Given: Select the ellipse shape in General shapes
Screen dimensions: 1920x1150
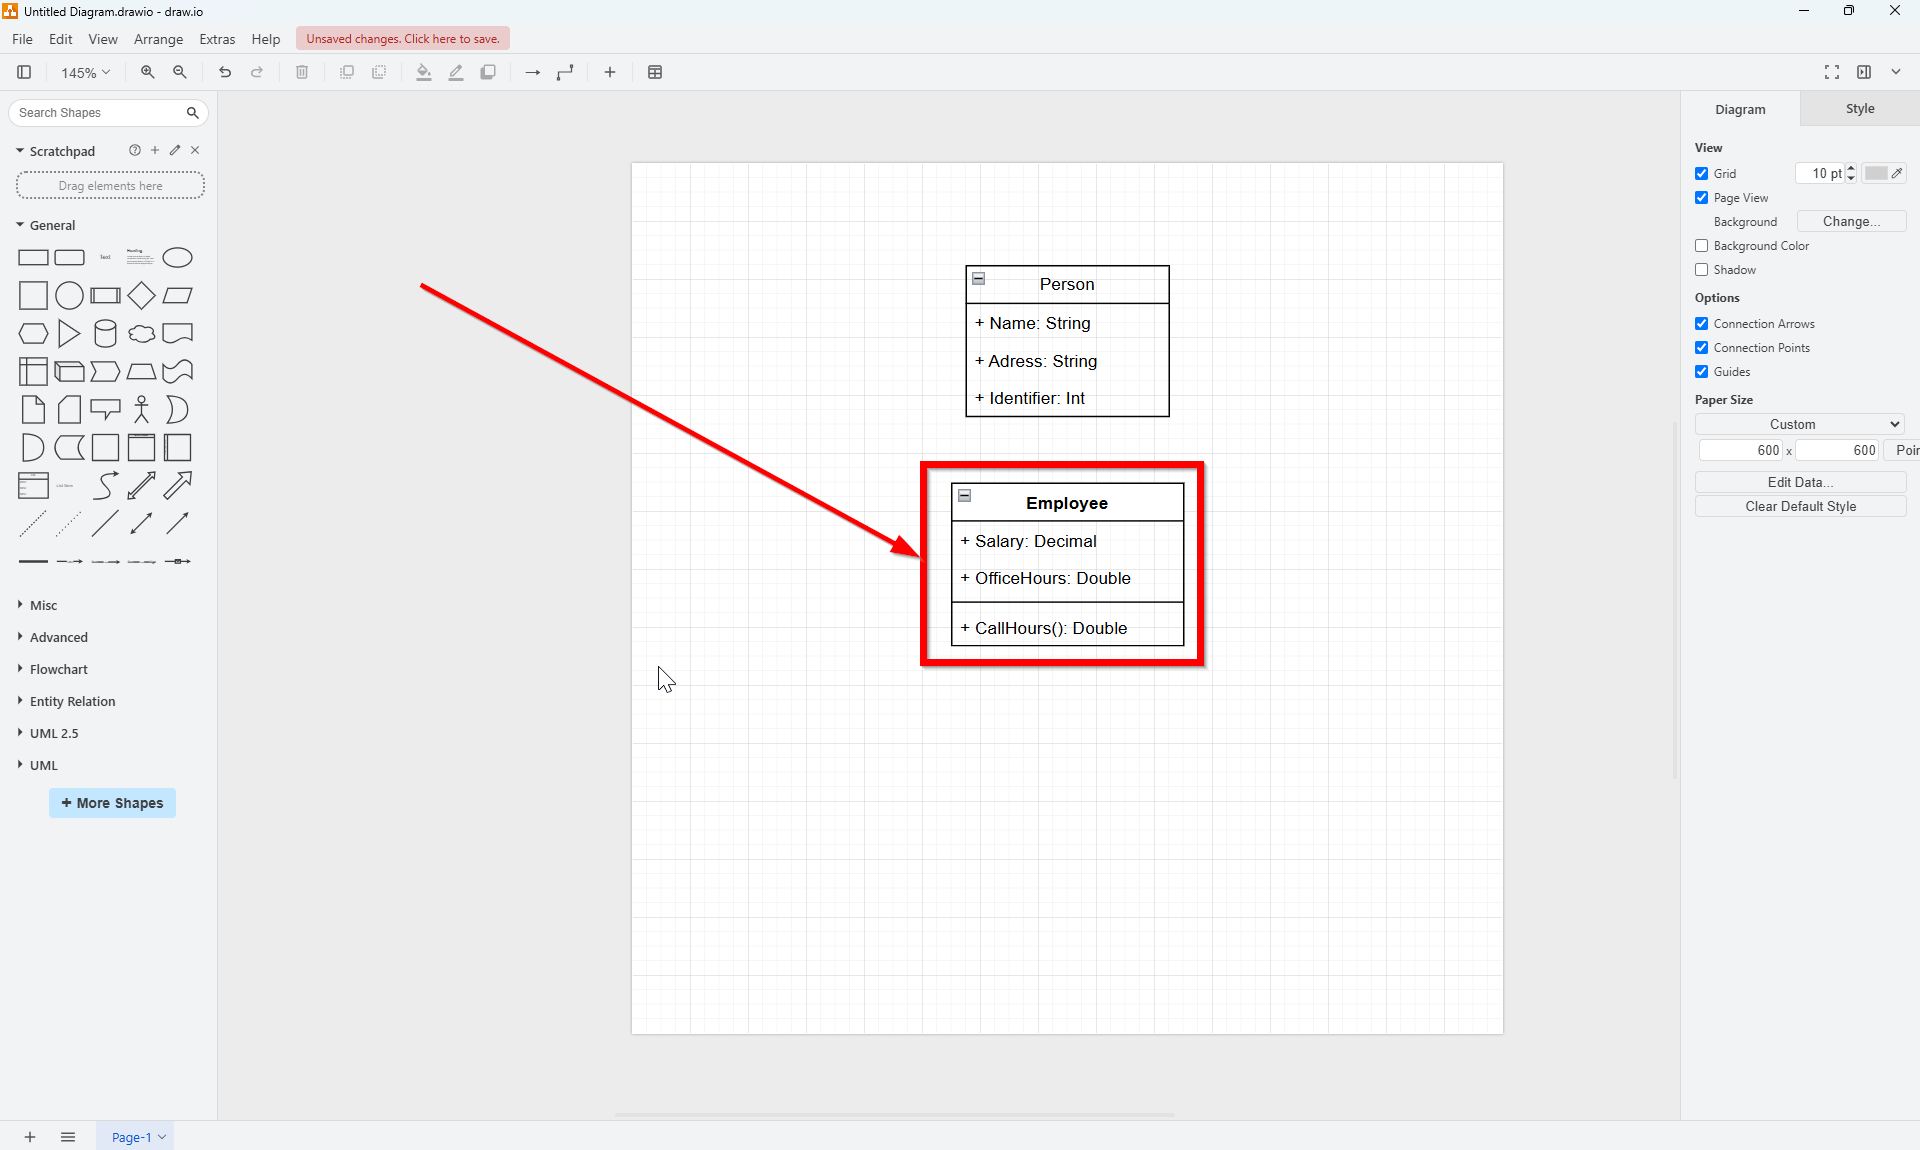Looking at the screenshot, I should pos(177,257).
